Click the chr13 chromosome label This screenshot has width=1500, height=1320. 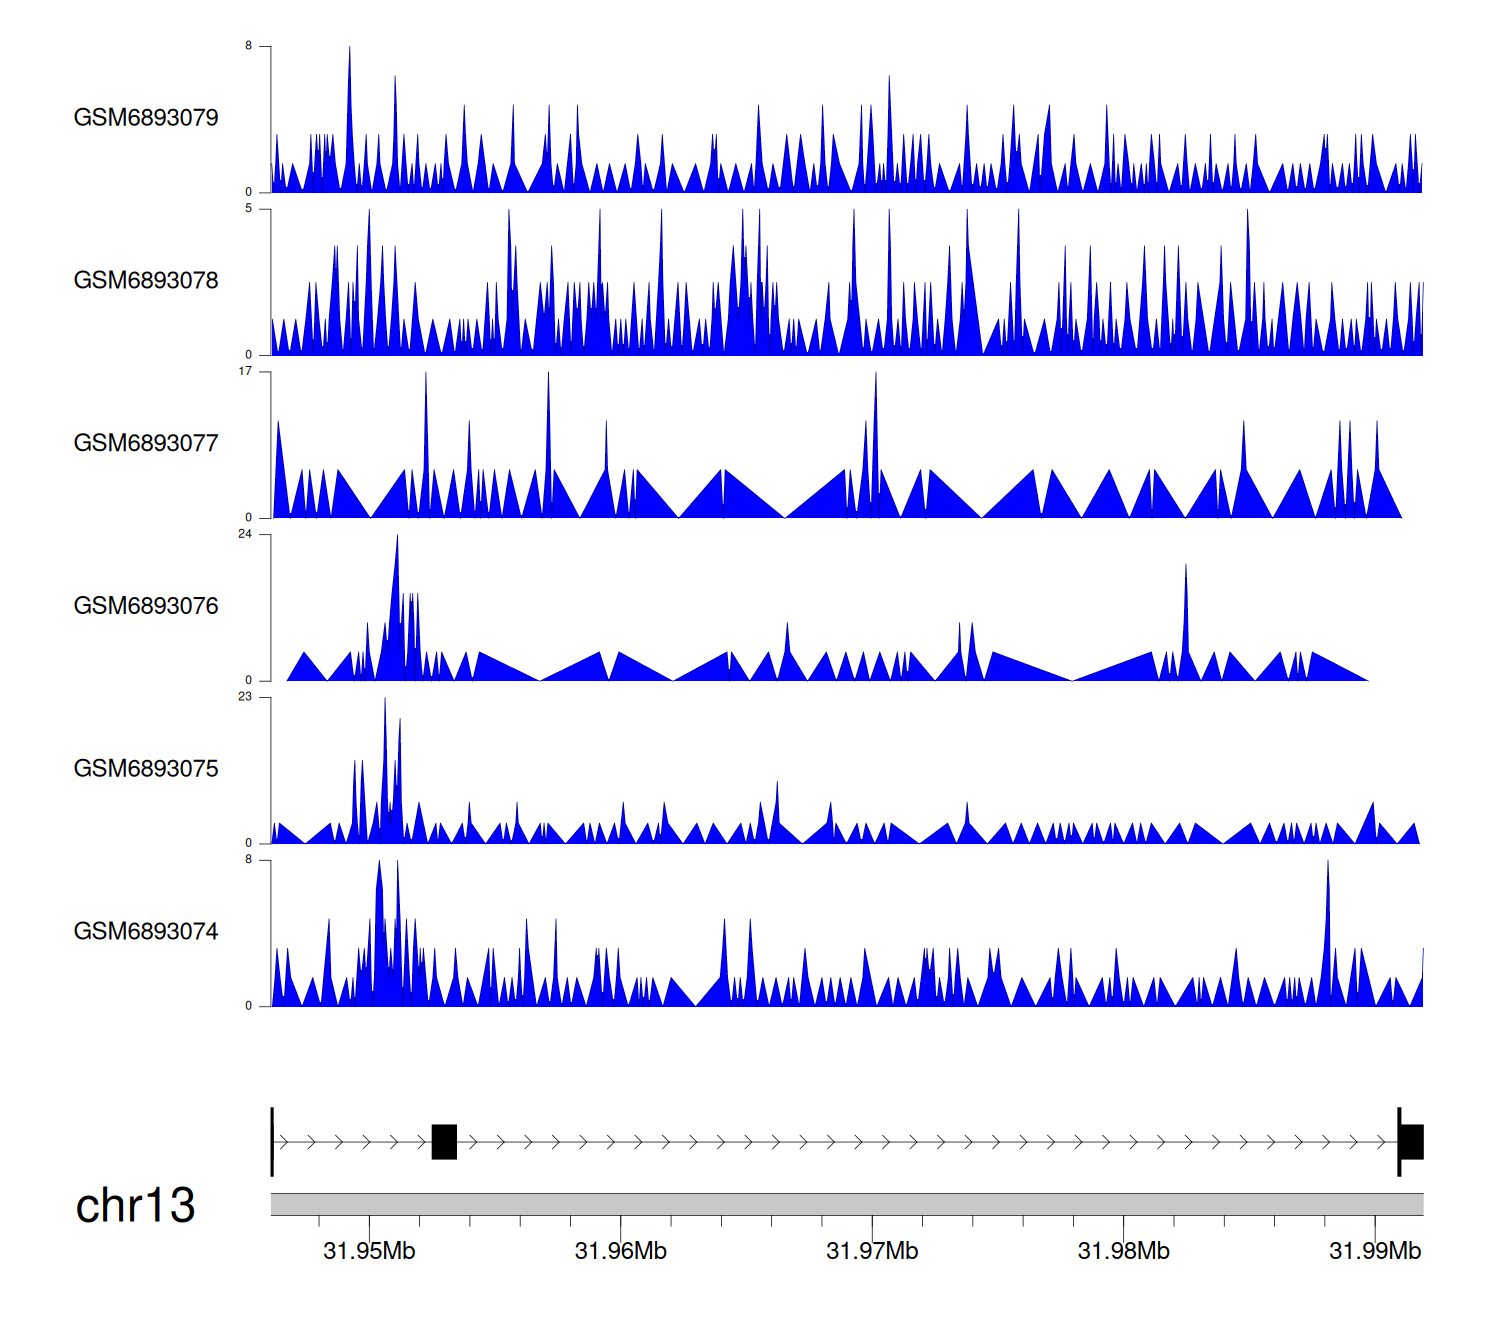click(135, 1206)
